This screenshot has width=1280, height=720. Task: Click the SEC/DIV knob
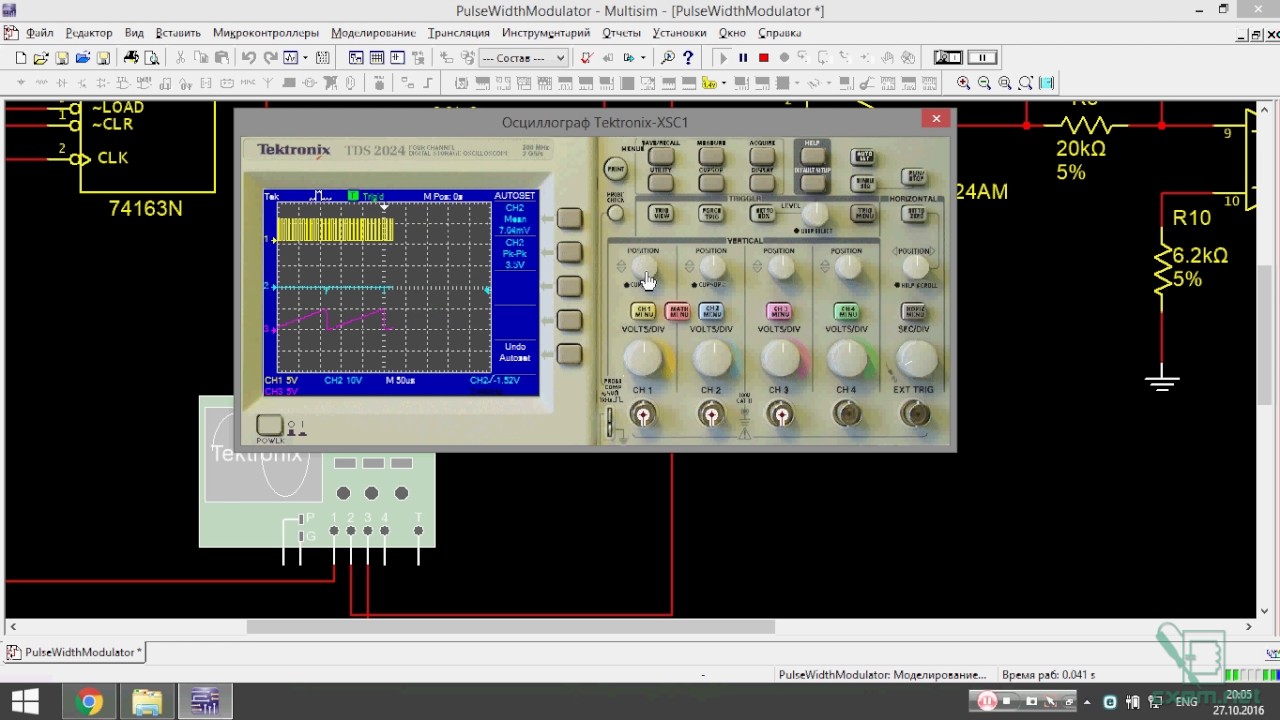pyautogui.click(x=915, y=359)
